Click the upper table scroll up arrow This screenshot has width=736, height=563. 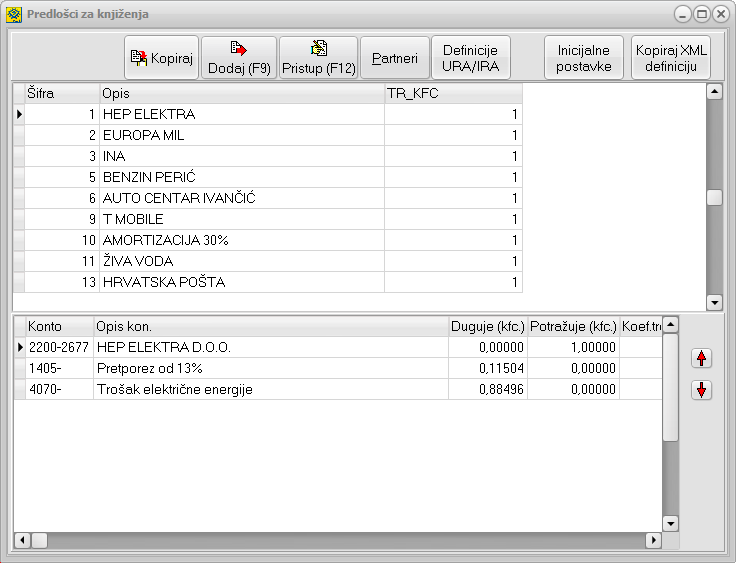(714, 92)
